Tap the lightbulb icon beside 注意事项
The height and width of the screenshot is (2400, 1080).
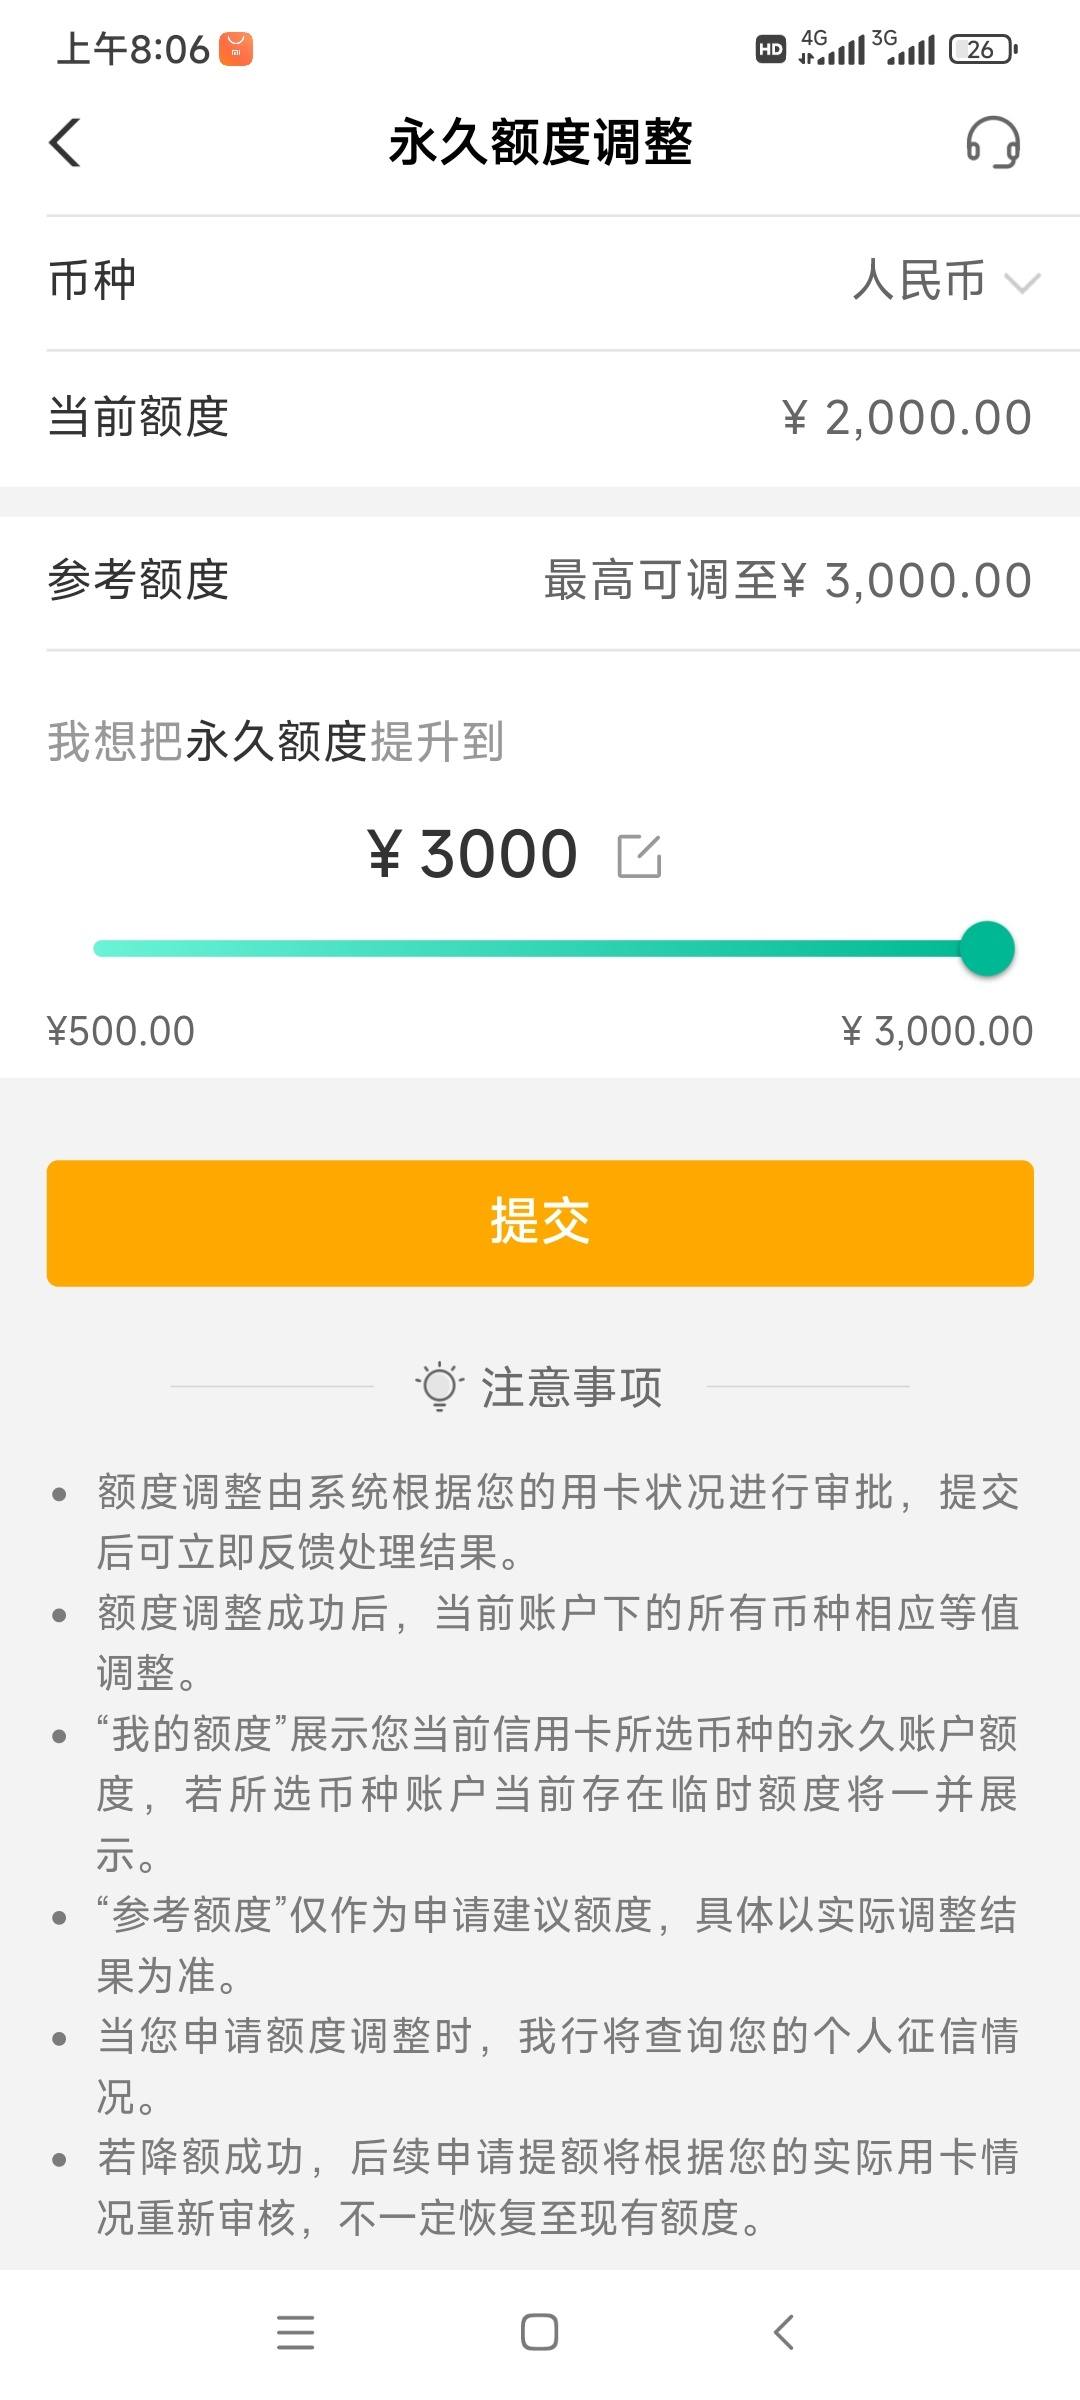click(x=439, y=1387)
